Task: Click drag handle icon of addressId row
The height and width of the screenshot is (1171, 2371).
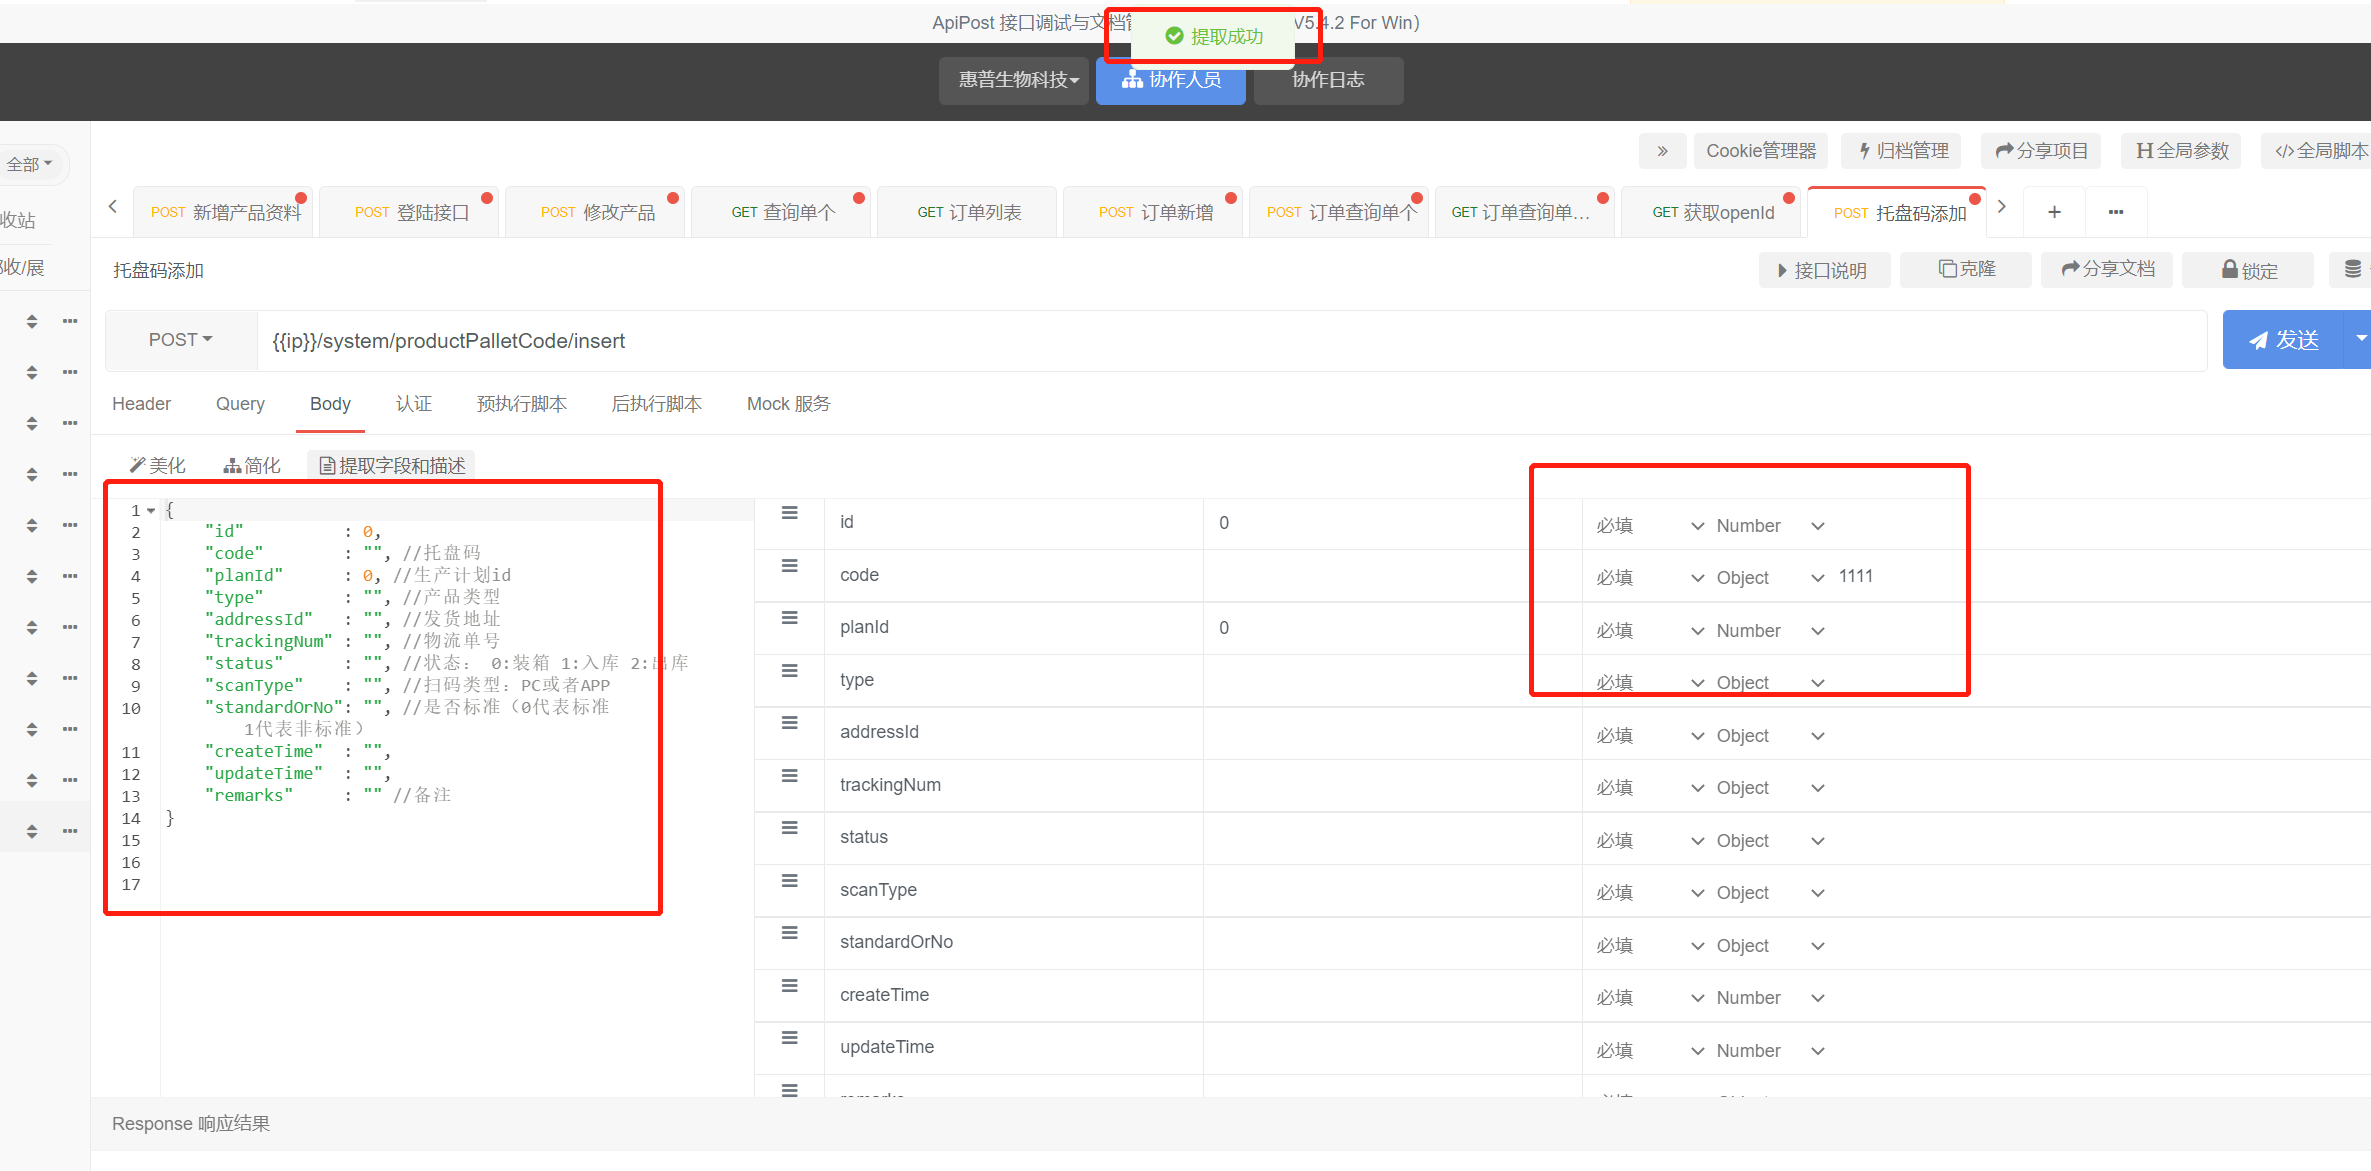Action: click(x=790, y=723)
